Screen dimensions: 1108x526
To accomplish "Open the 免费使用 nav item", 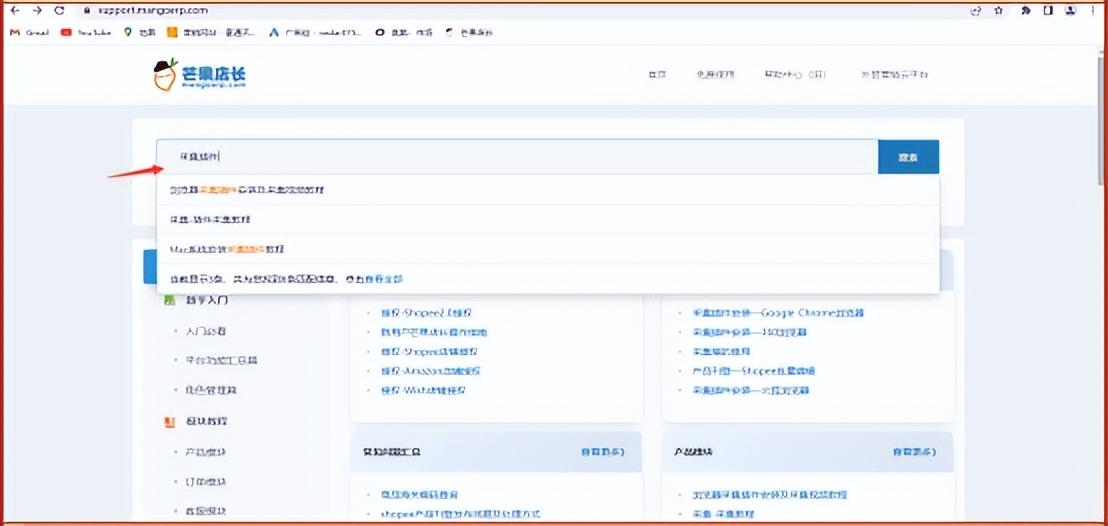I will point(715,75).
